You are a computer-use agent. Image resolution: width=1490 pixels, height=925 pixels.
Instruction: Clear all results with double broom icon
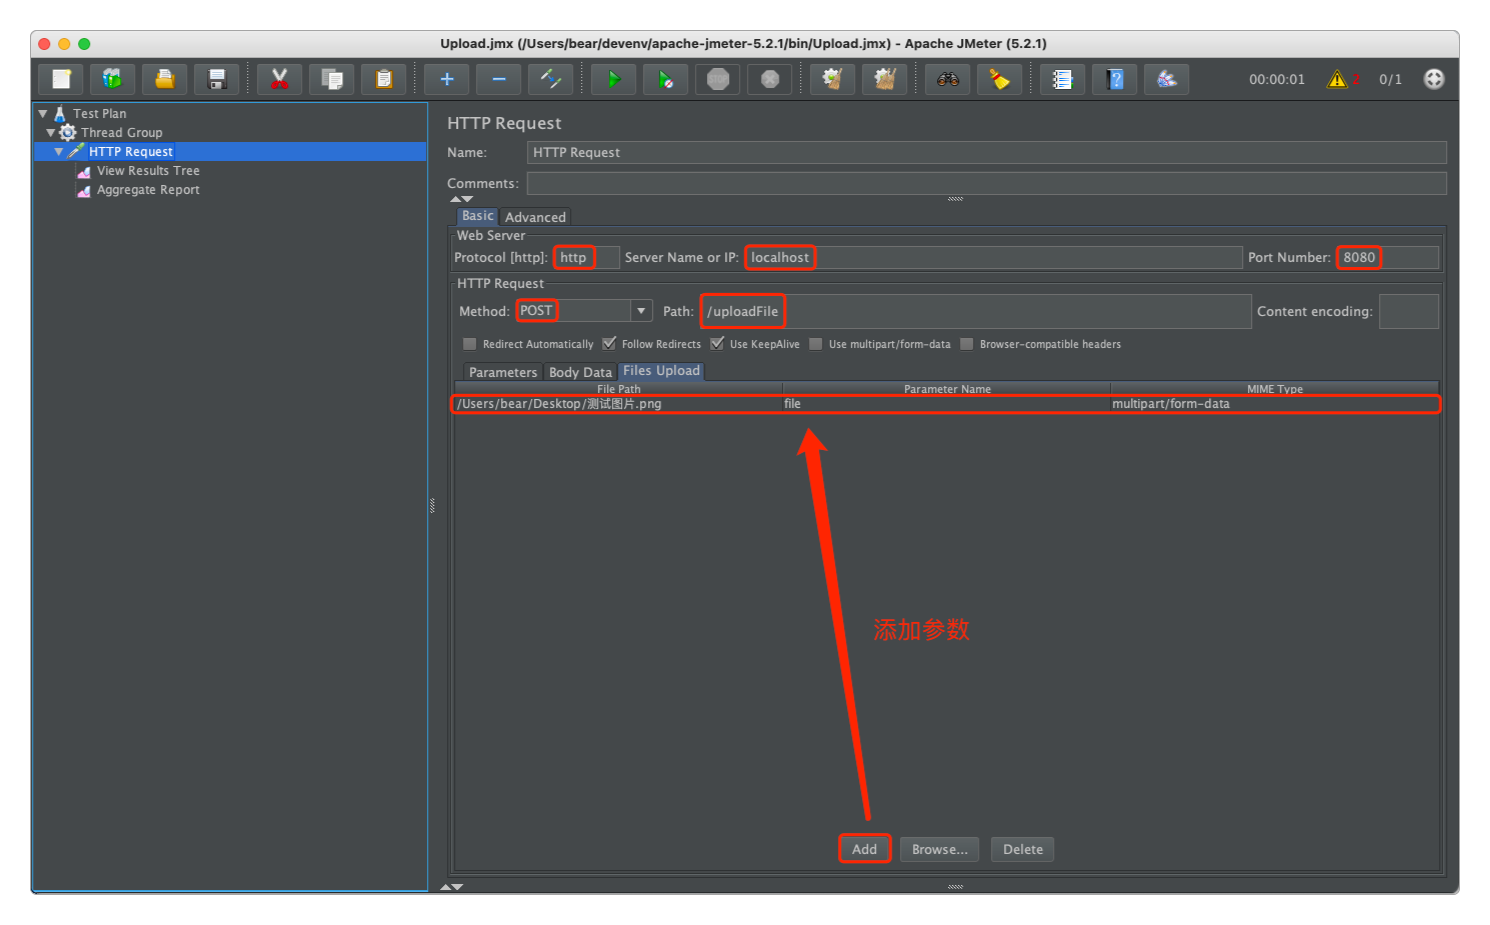(884, 79)
